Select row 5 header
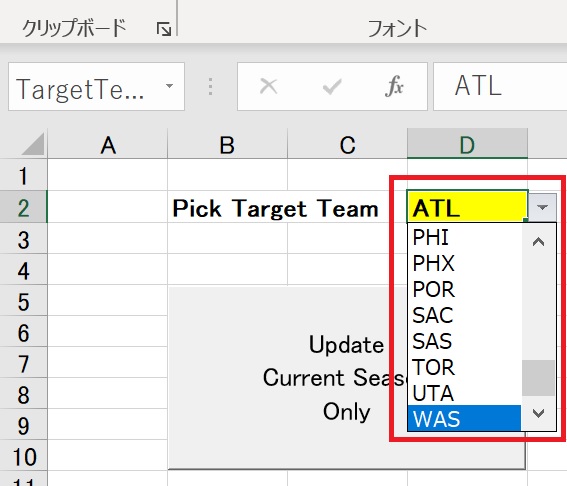This screenshot has height=486, width=567. click(x=24, y=302)
